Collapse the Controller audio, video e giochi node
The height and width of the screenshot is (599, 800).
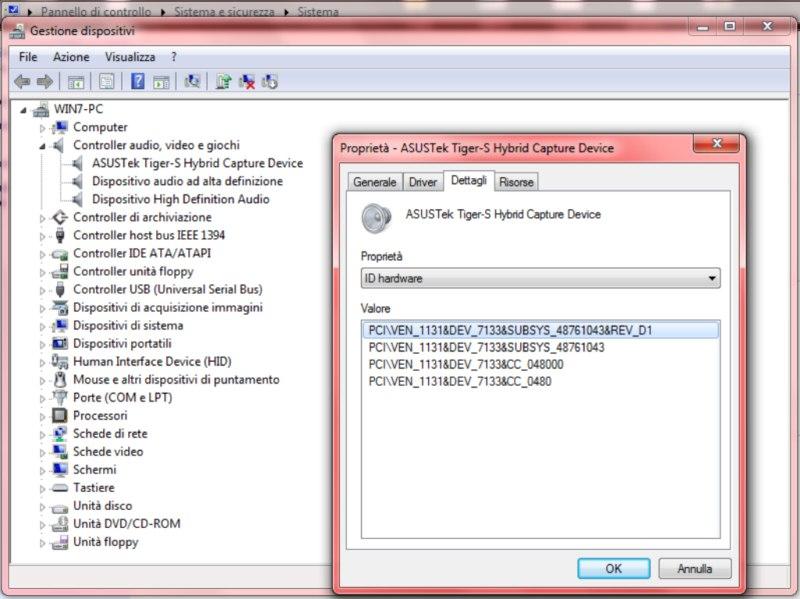(x=43, y=146)
